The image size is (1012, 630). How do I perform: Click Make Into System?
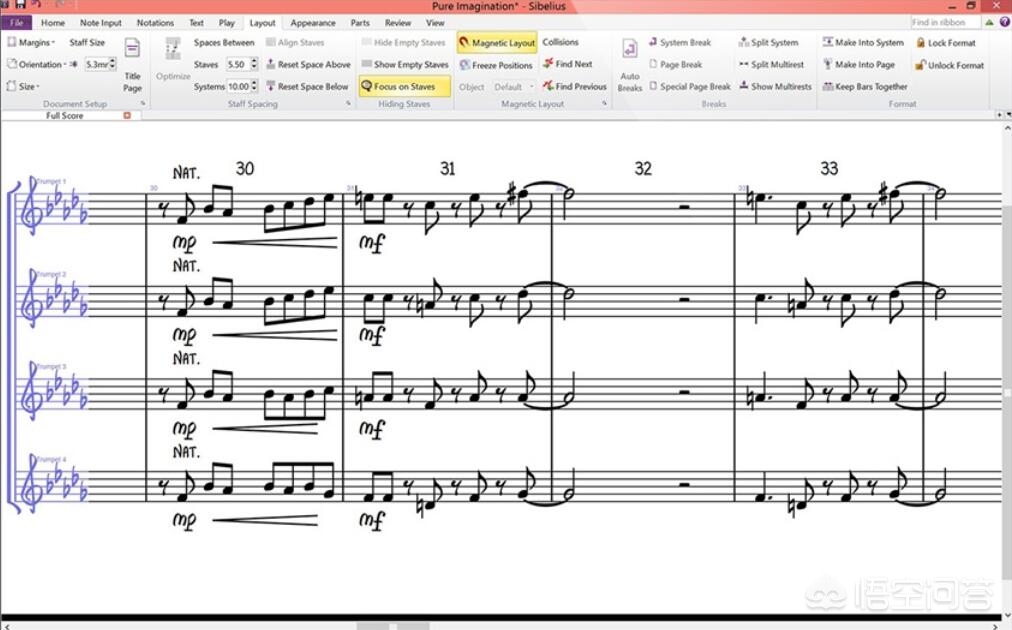[x=863, y=43]
